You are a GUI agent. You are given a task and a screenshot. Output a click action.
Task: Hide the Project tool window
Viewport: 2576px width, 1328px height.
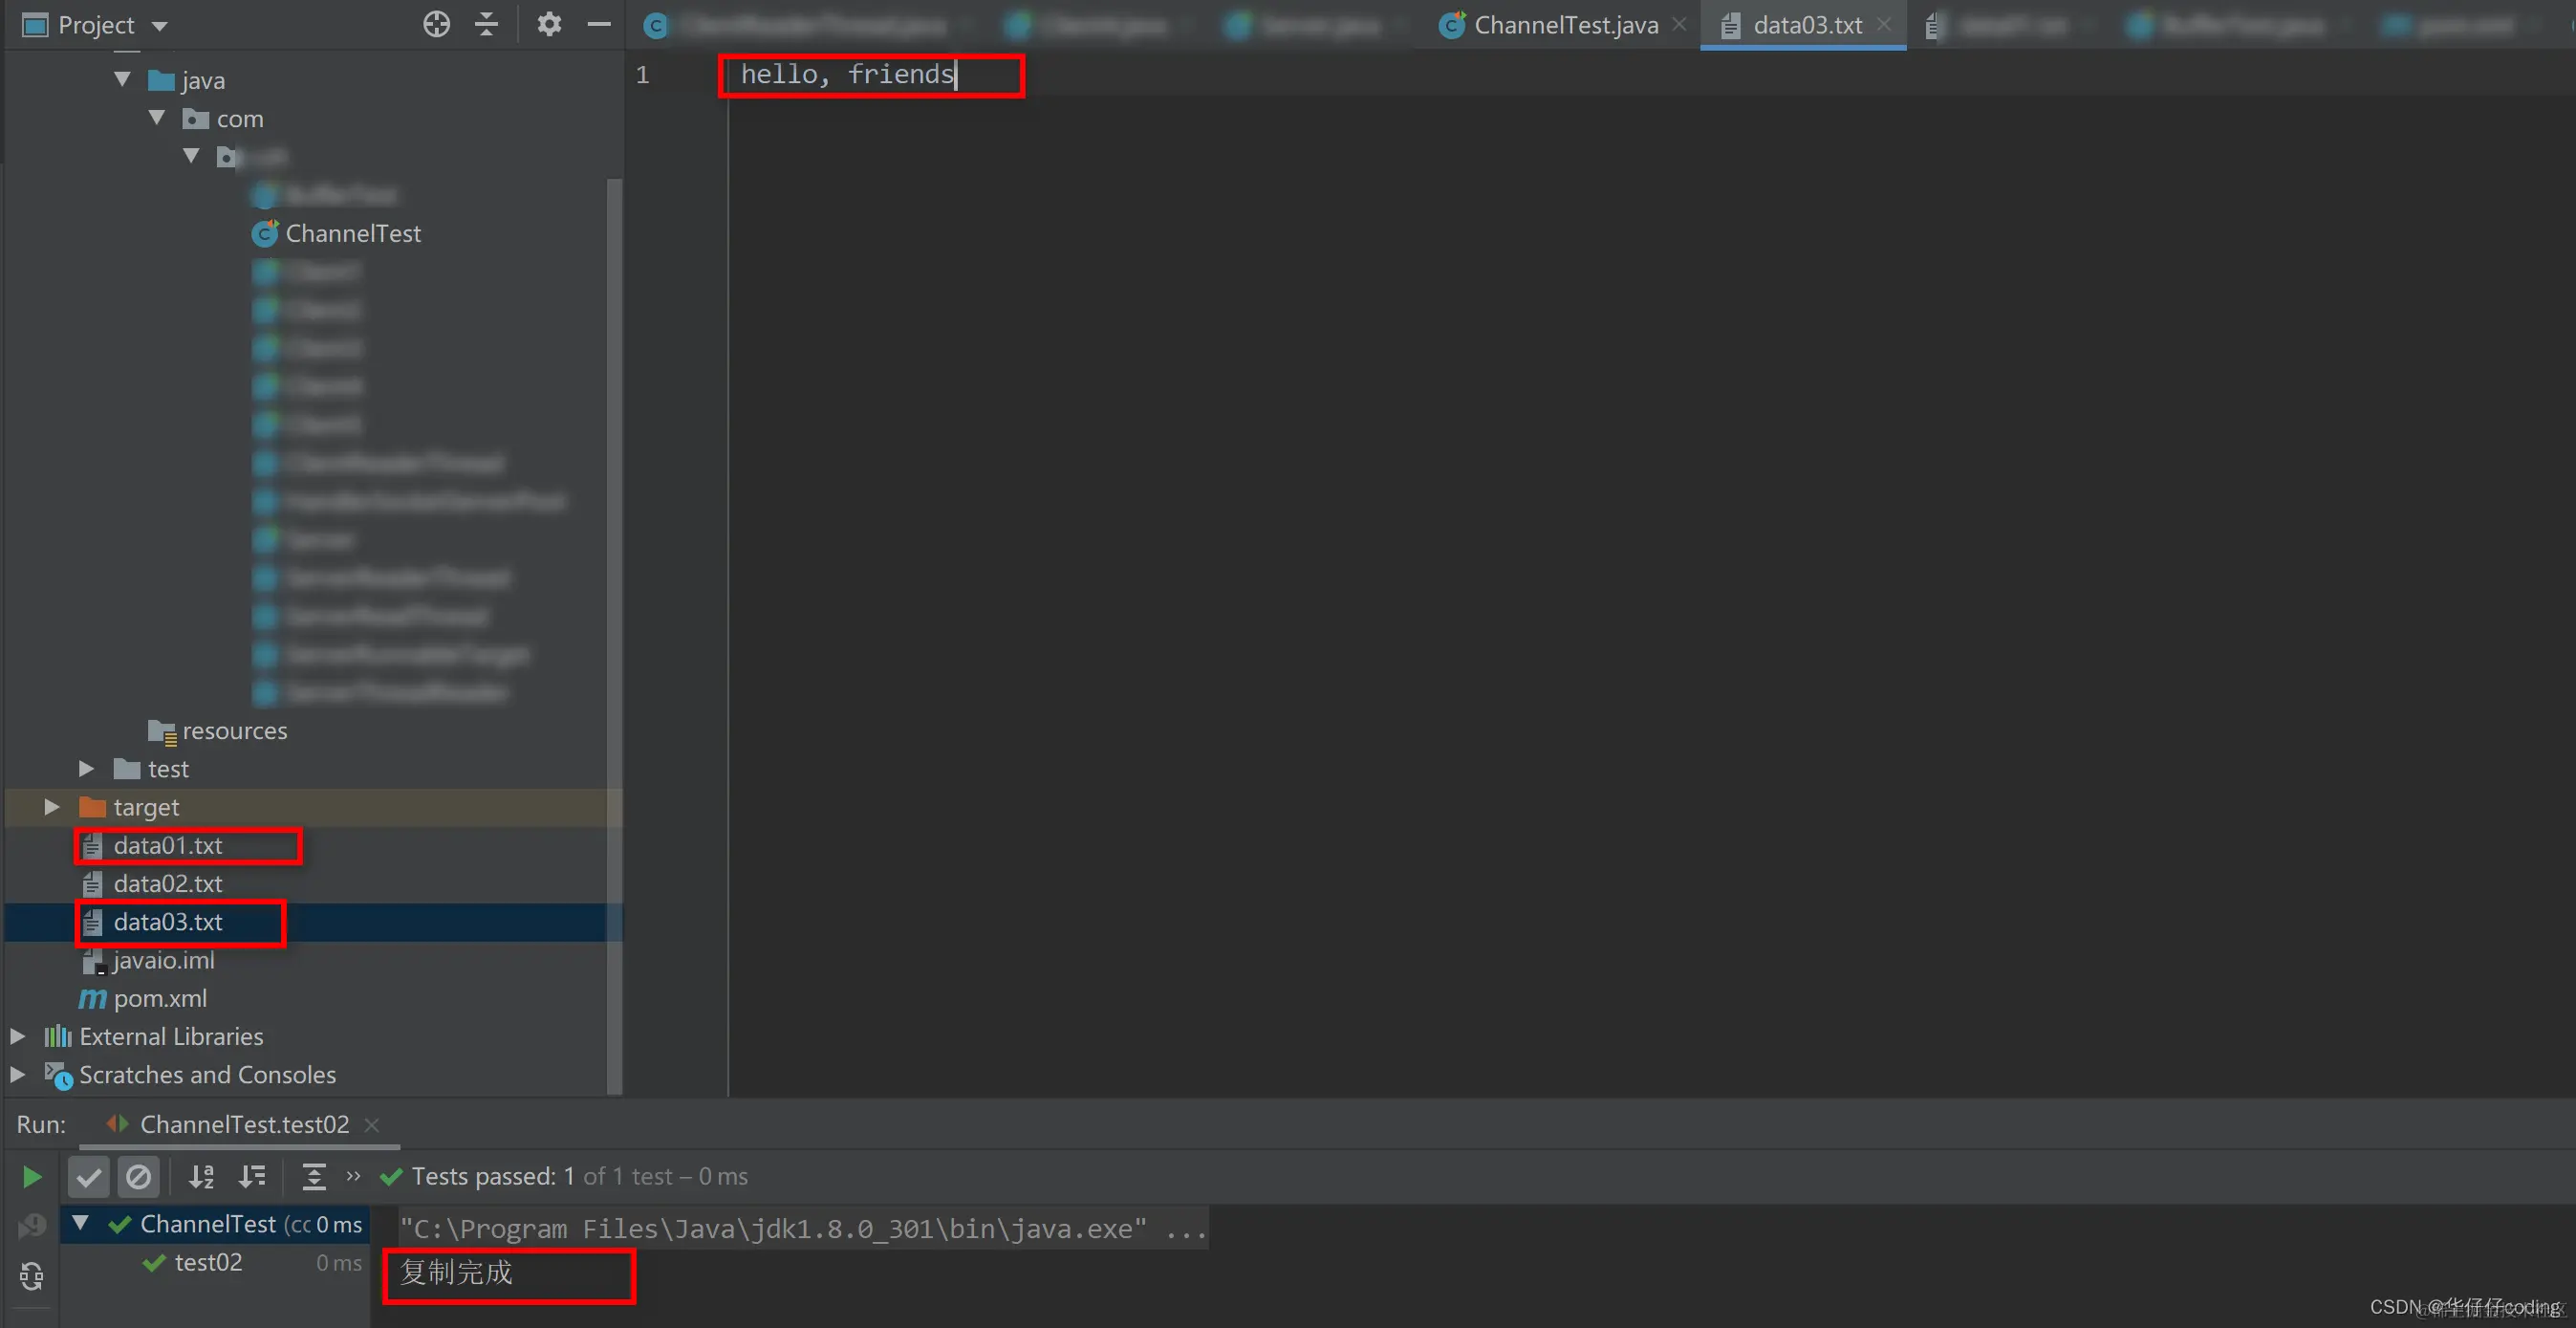pos(599,24)
